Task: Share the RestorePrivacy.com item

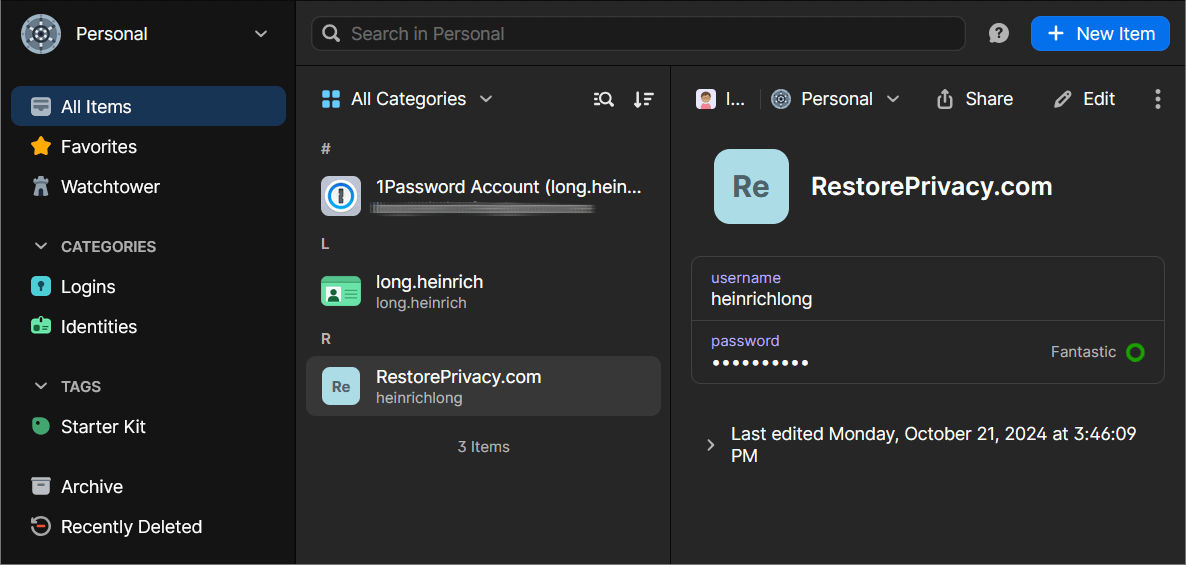Action: click(x=974, y=99)
